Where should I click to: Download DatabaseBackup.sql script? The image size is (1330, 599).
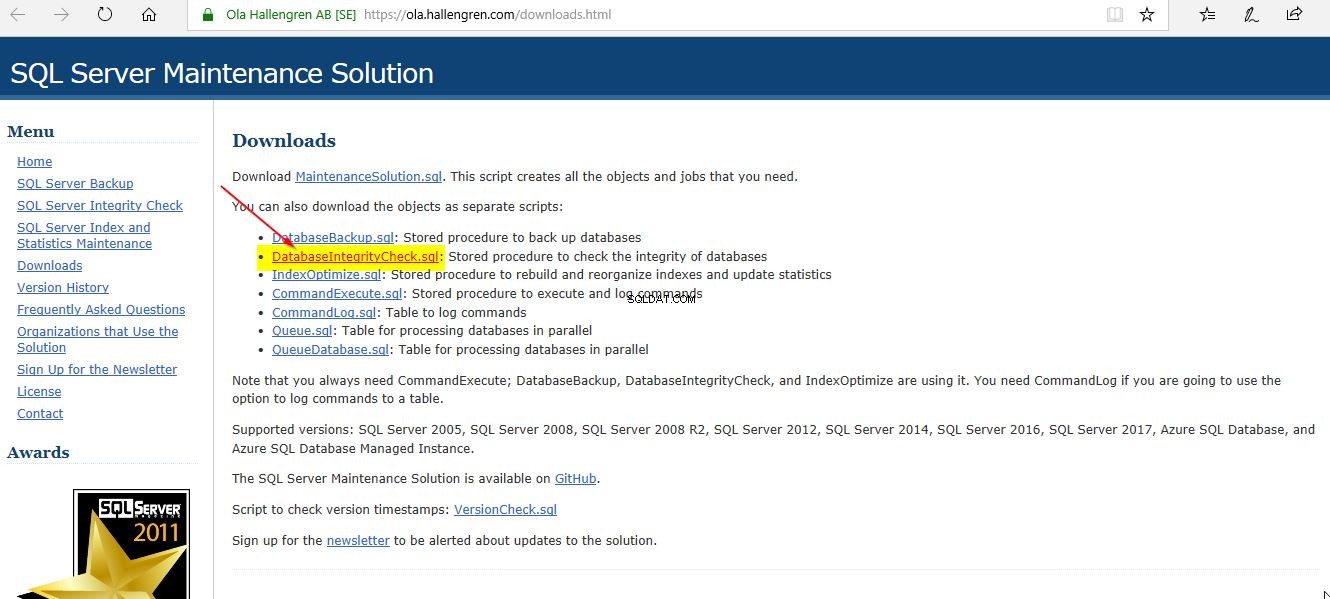(x=333, y=238)
